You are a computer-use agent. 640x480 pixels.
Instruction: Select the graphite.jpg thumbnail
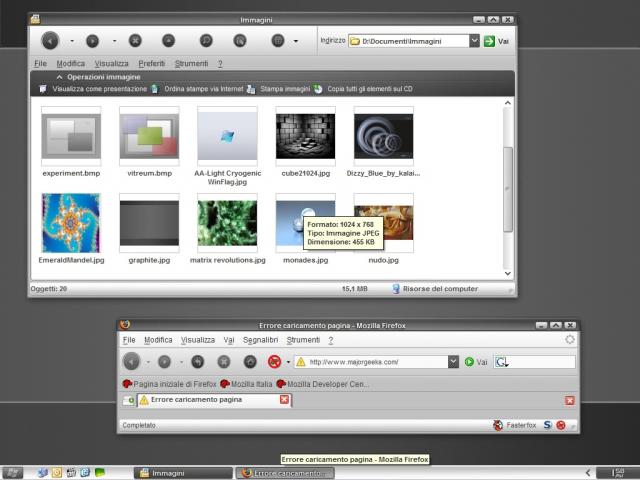point(149,223)
